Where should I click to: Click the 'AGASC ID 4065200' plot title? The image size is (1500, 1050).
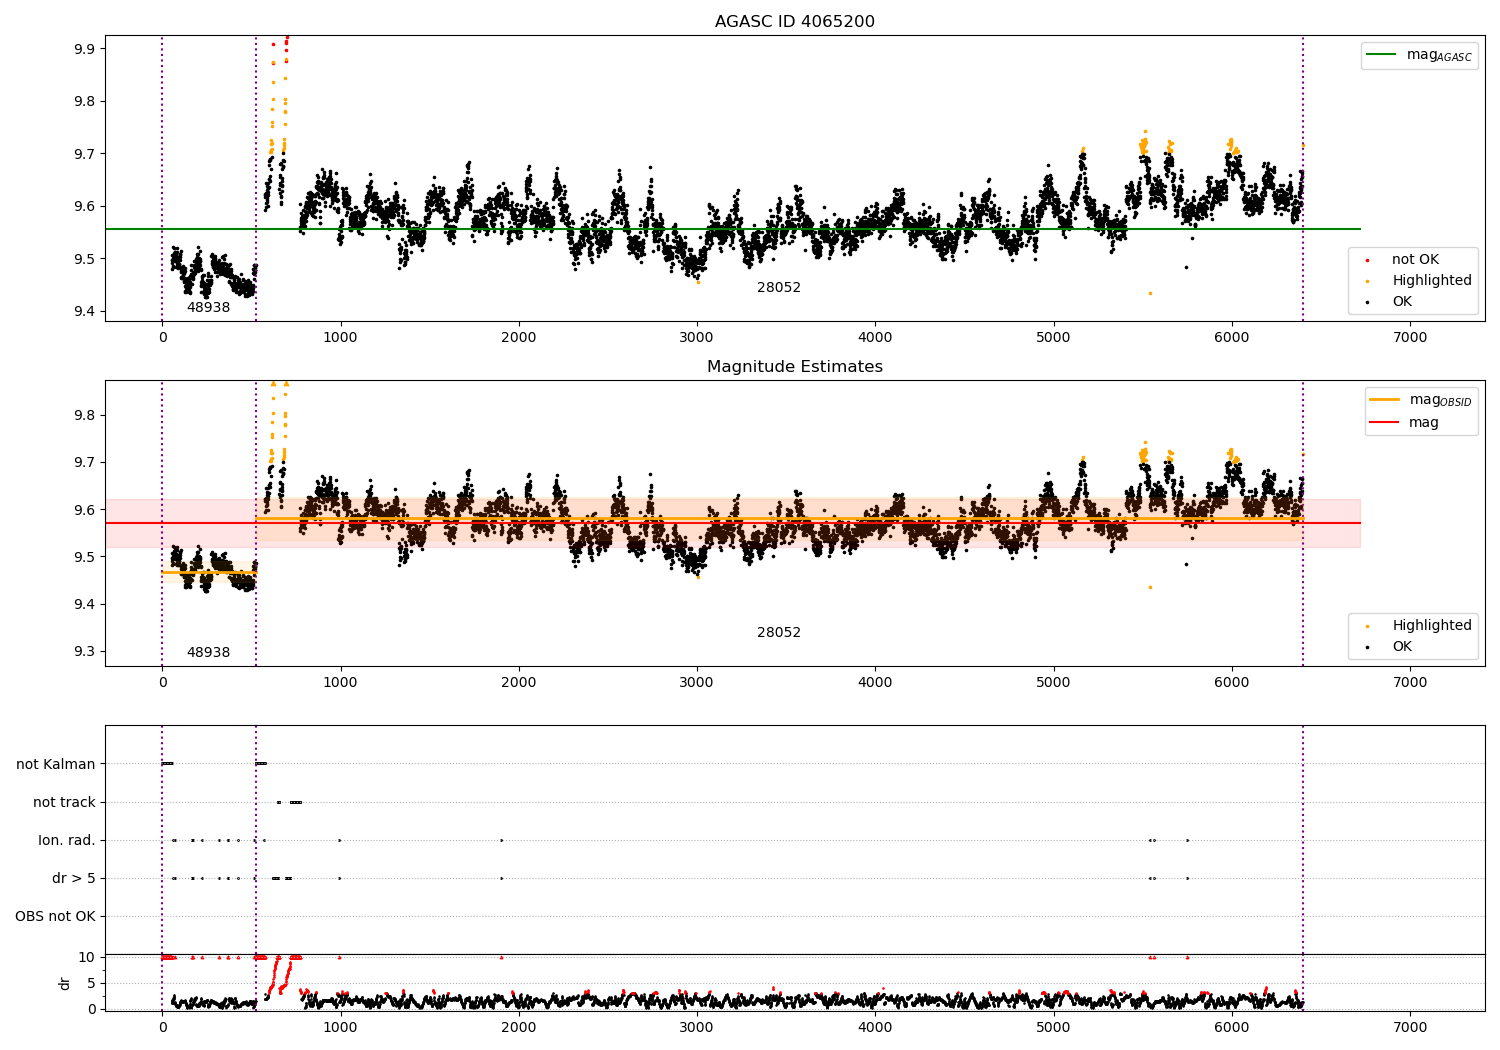794,22
